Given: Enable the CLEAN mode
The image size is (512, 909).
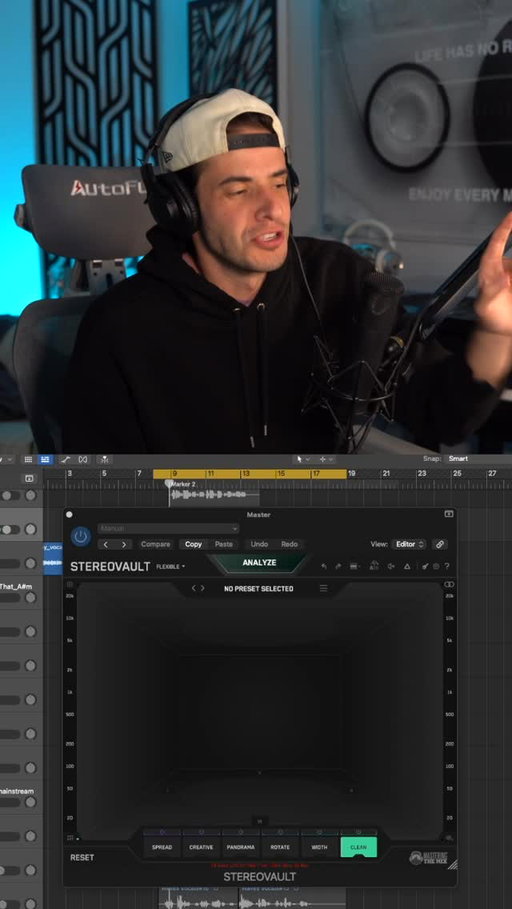Looking at the screenshot, I should (x=358, y=847).
